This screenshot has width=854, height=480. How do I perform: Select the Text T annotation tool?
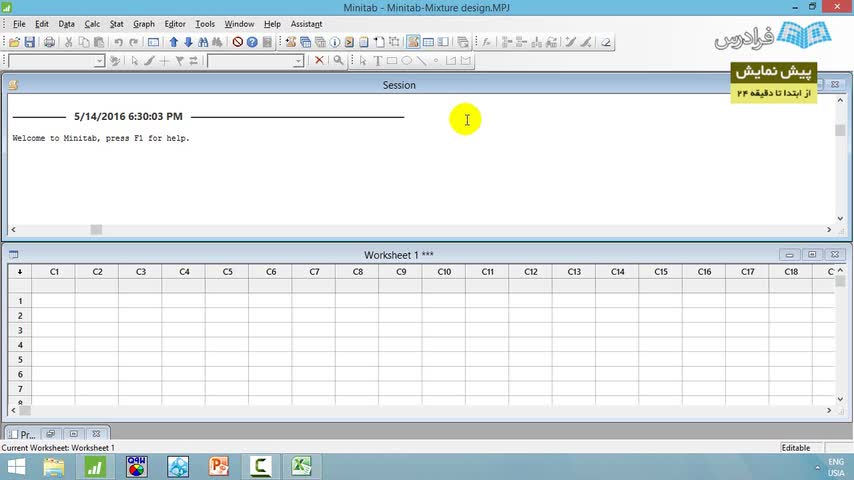377,61
